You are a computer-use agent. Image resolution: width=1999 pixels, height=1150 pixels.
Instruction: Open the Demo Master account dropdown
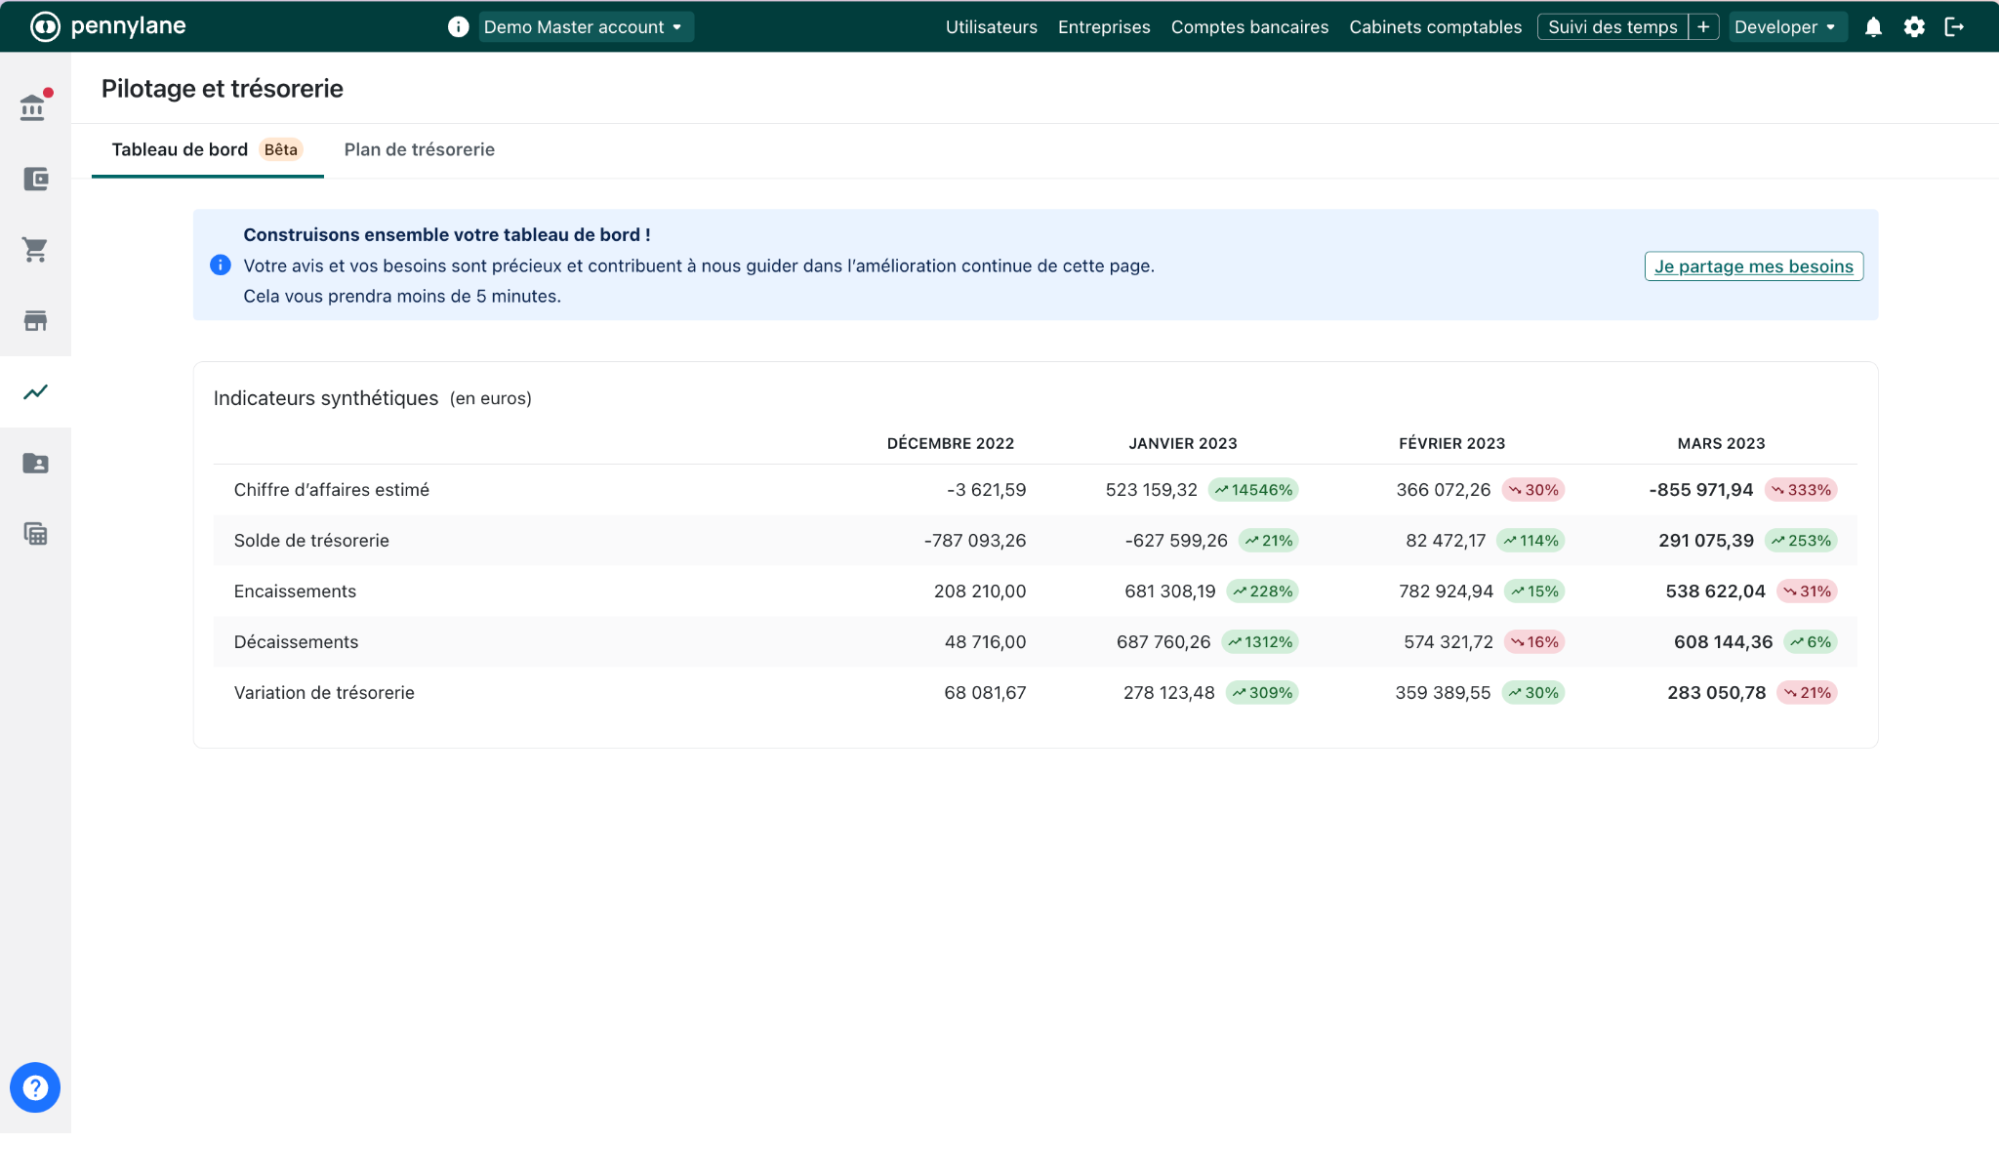click(584, 27)
